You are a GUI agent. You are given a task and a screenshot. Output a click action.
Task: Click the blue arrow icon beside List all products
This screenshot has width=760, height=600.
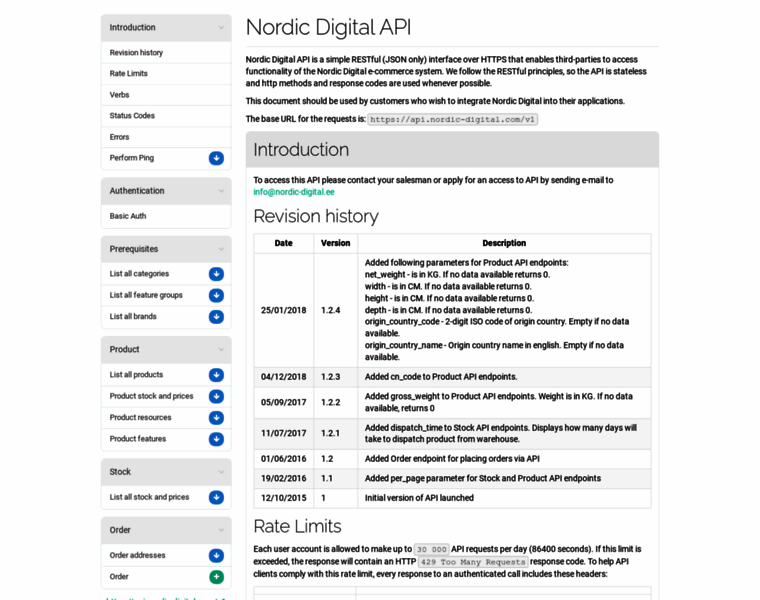pos(216,375)
